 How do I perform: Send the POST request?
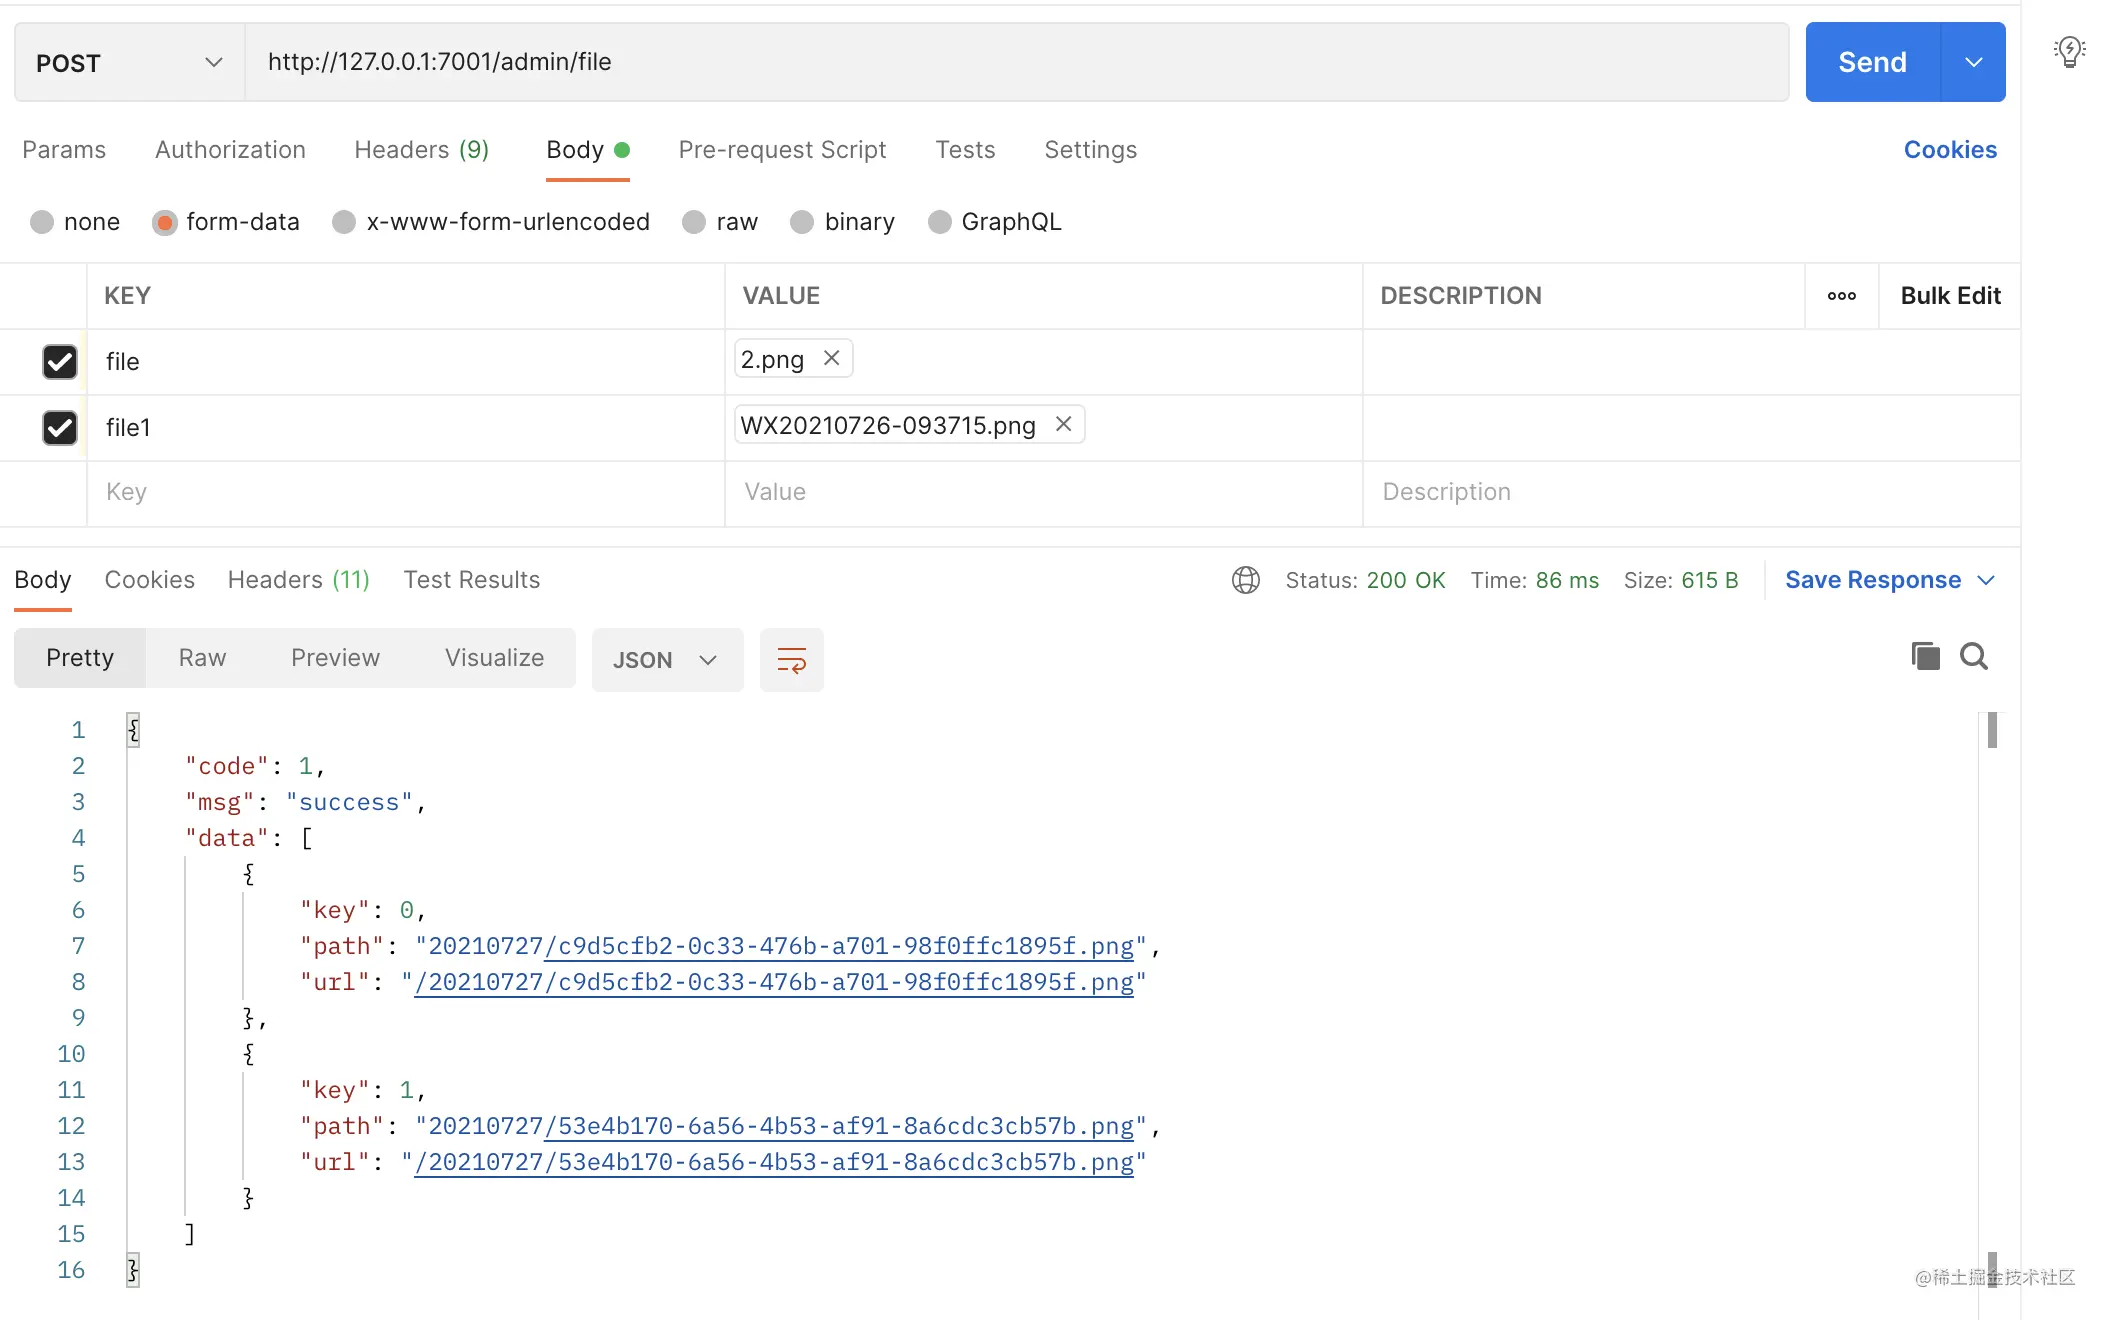point(1873,62)
